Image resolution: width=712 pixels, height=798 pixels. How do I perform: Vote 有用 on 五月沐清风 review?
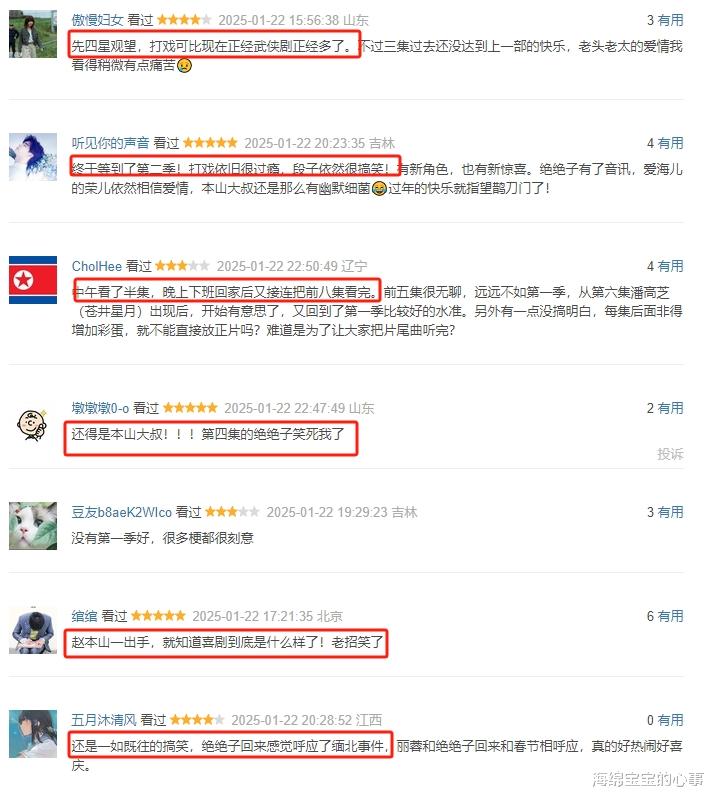click(x=670, y=721)
